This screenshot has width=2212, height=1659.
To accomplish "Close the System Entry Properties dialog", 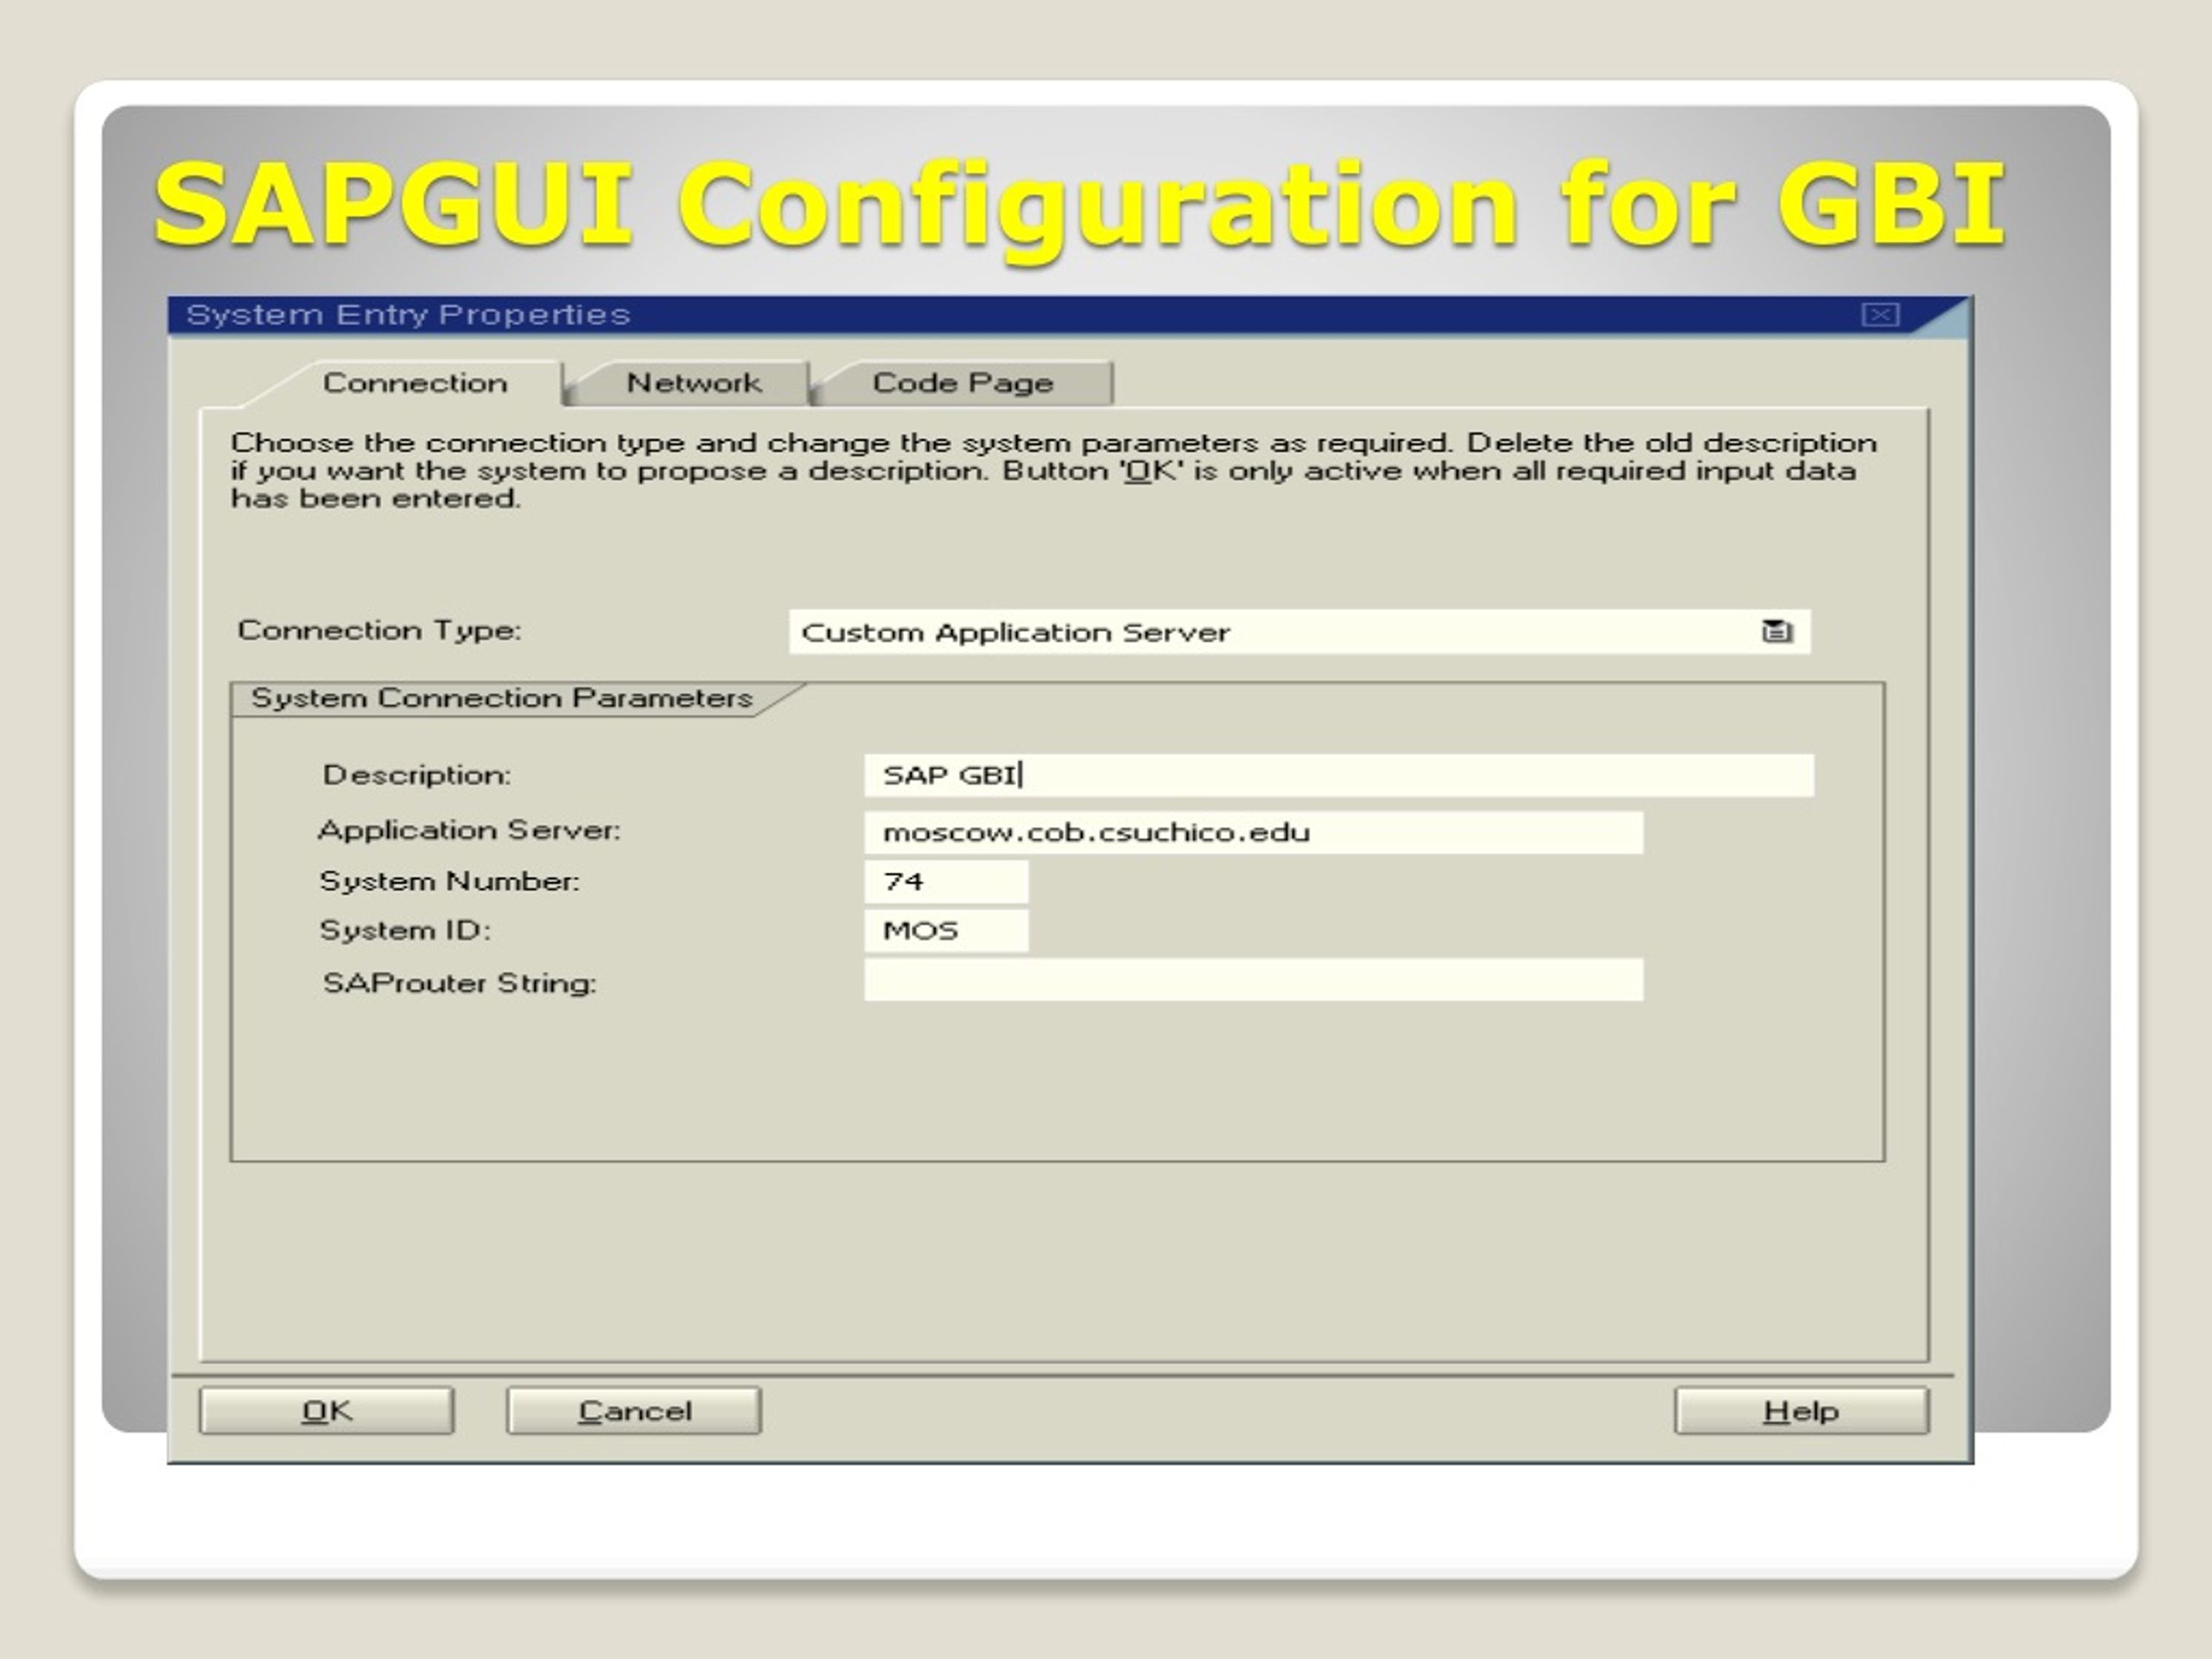I will pos(1880,314).
